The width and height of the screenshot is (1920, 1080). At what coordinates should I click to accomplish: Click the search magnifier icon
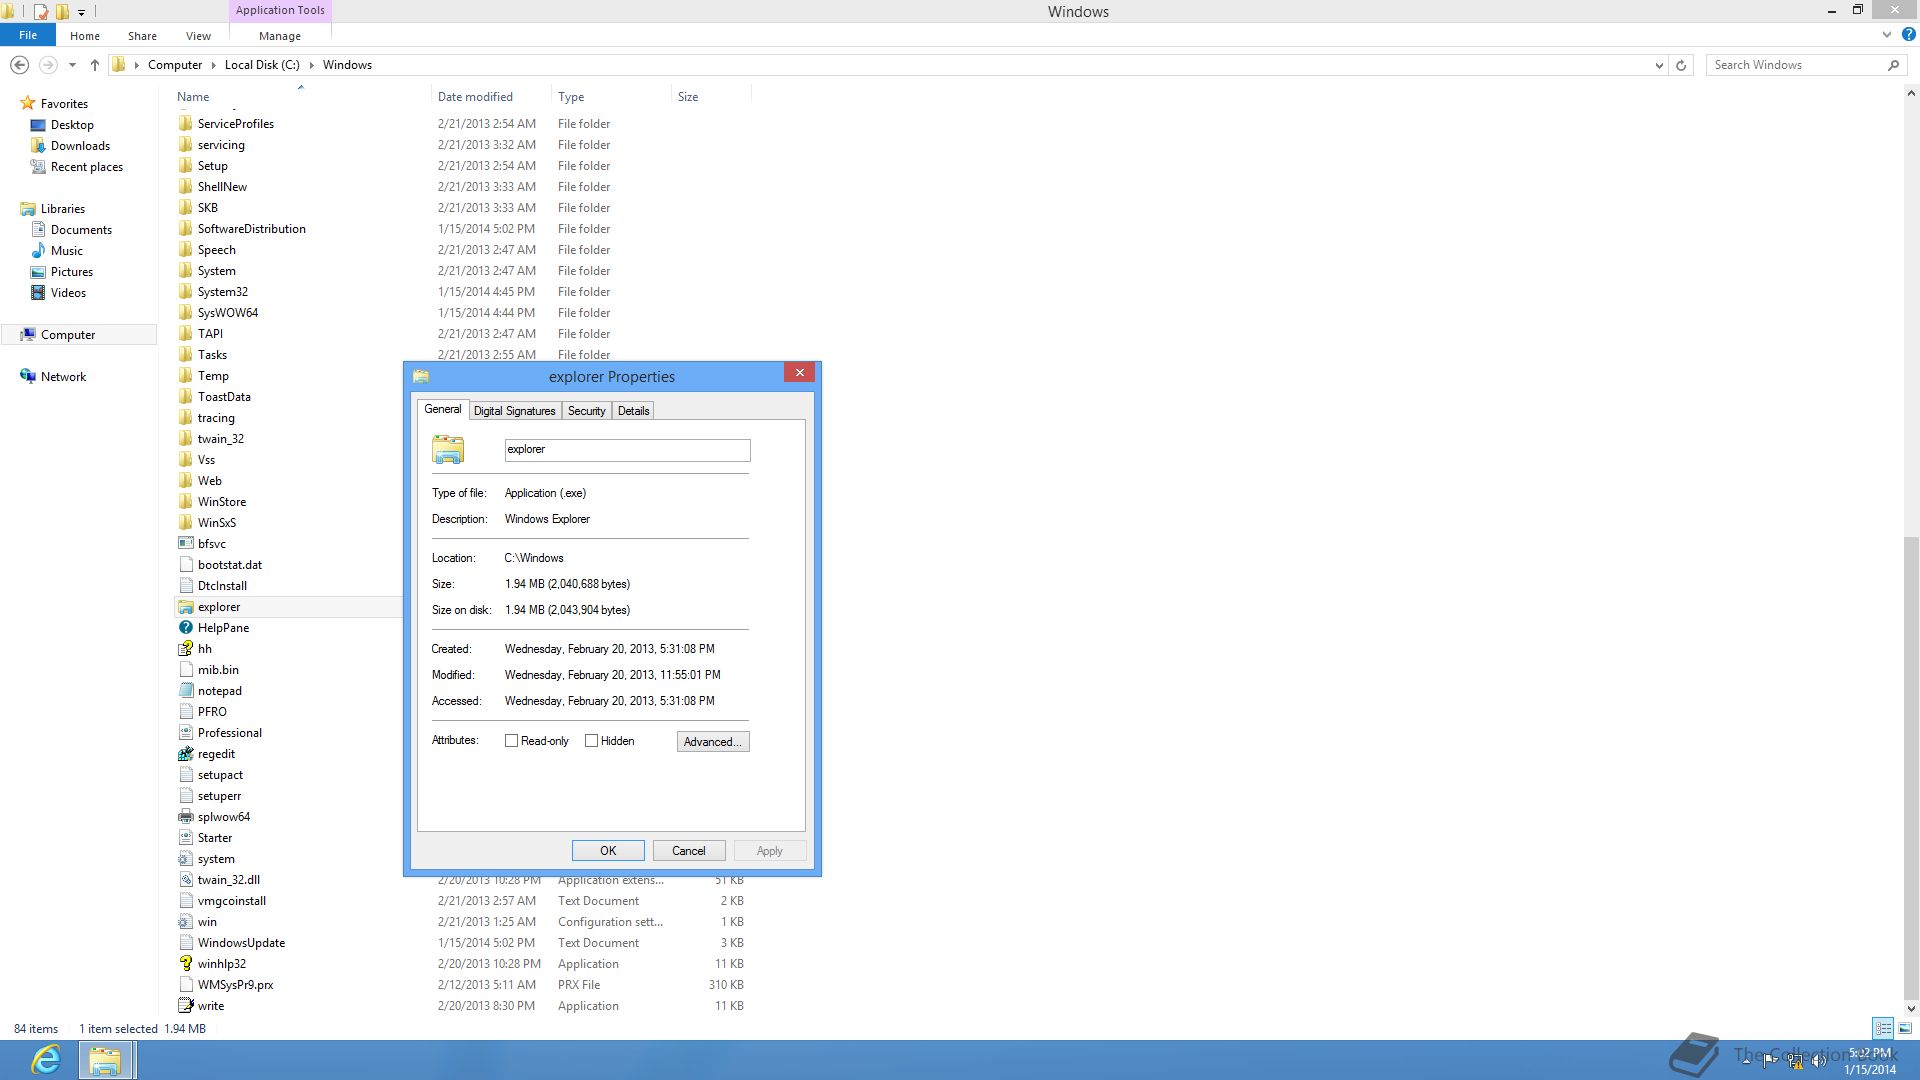point(1893,65)
